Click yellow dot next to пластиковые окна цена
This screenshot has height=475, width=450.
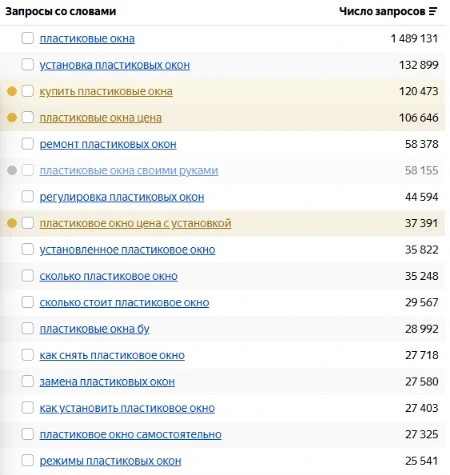[x=12, y=117]
